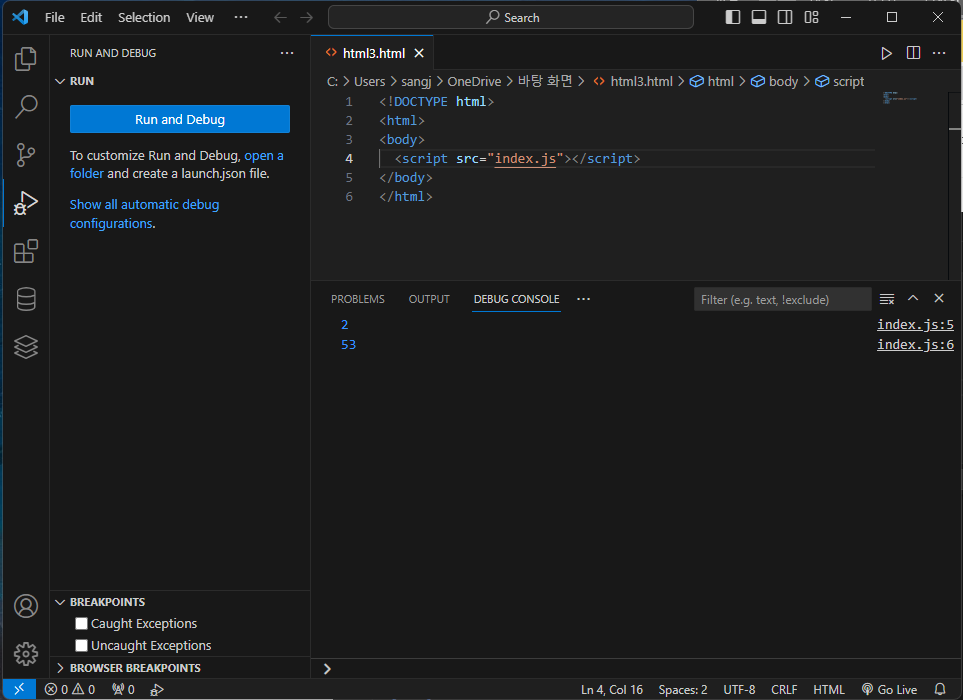Close the bottom panel
963x700 pixels.
pyautogui.click(x=938, y=298)
